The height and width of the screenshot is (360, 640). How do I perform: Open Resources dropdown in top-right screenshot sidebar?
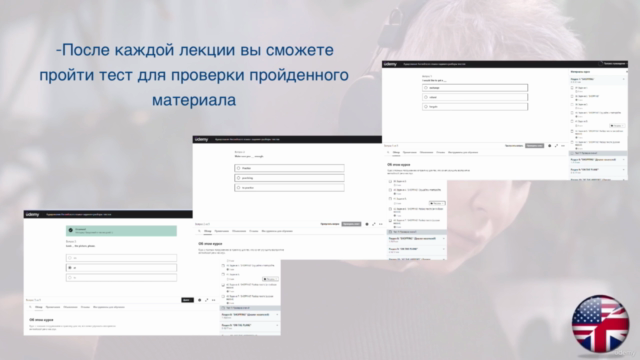(x=617, y=126)
